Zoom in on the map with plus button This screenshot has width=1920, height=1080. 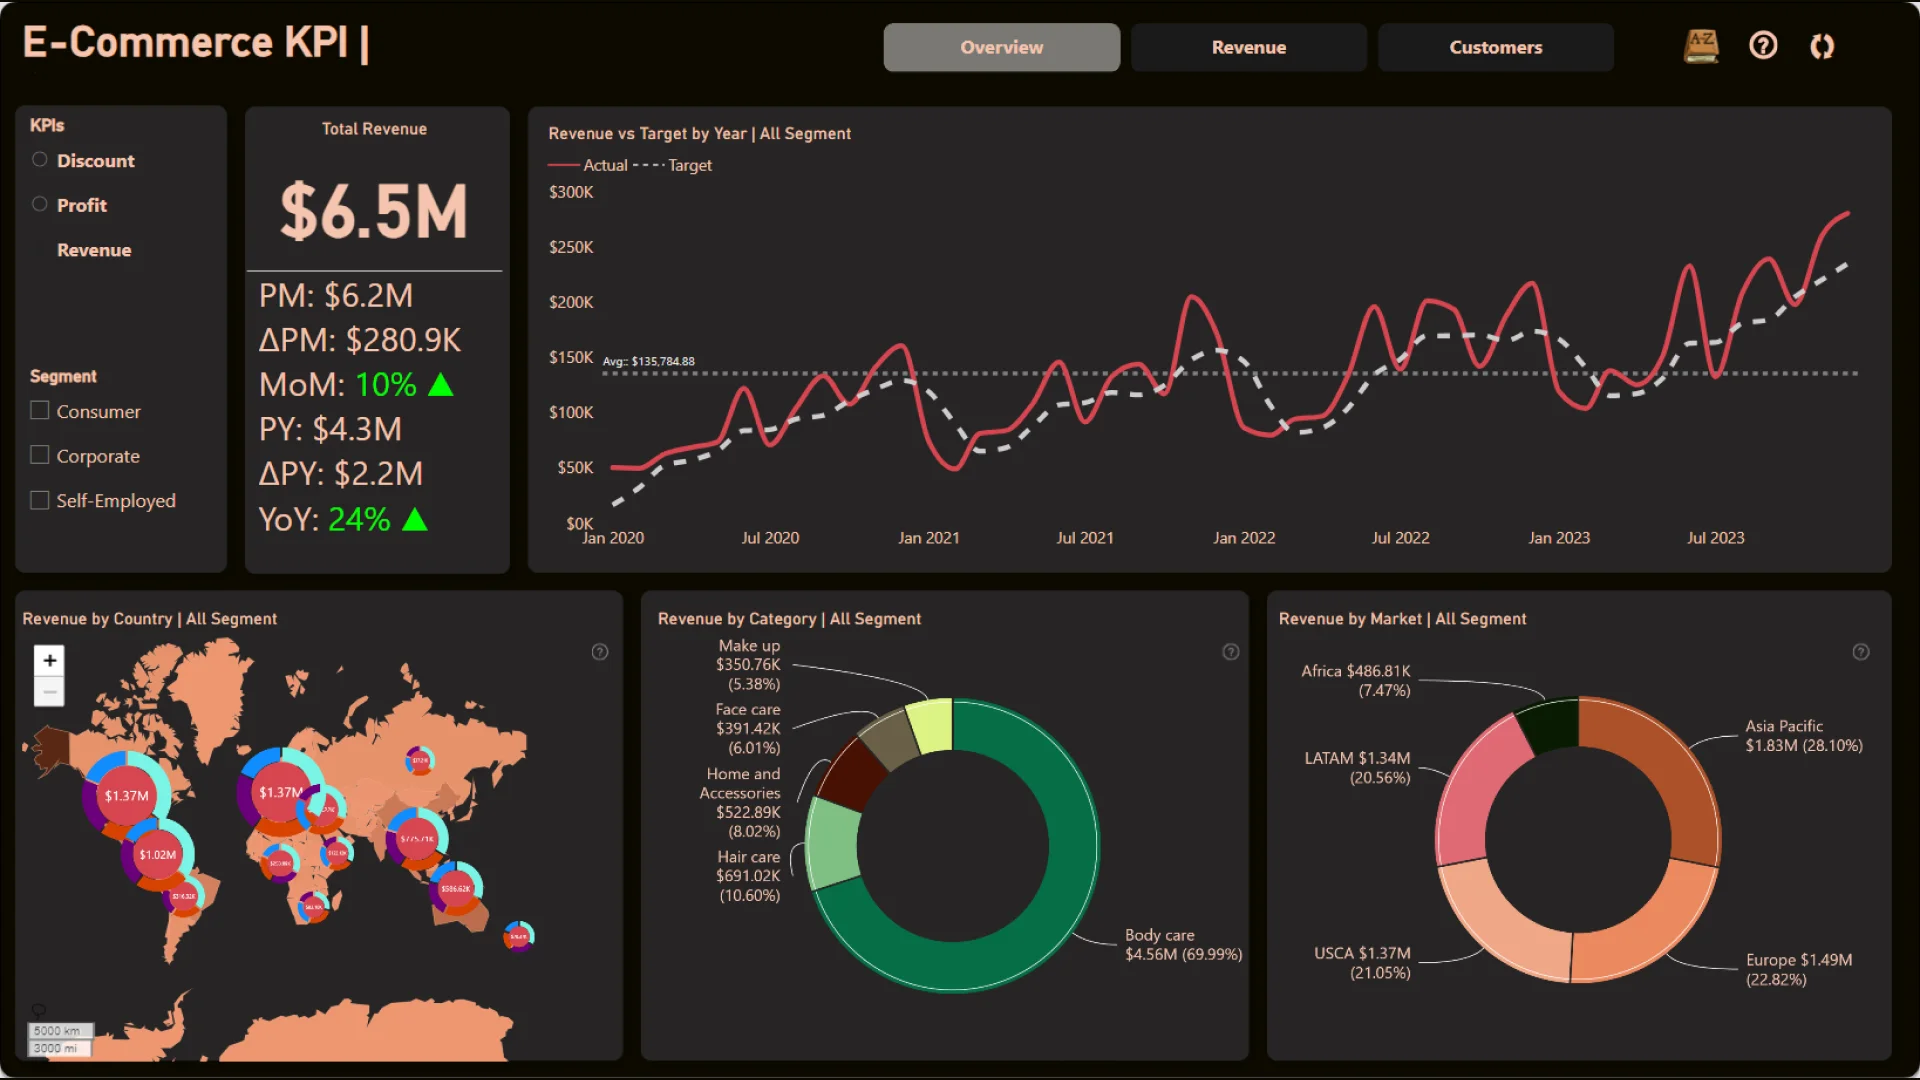click(49, 660)
